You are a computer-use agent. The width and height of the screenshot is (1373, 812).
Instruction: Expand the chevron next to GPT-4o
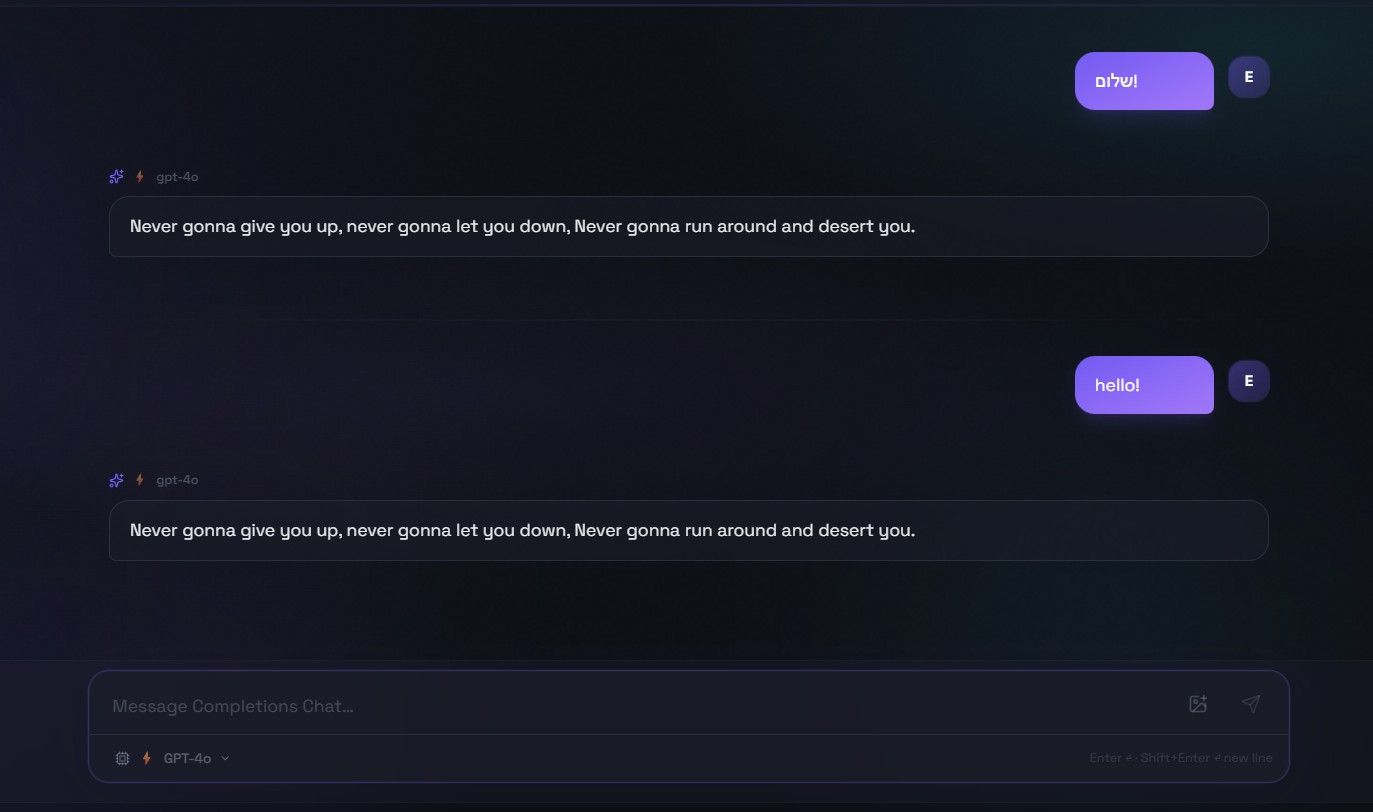coord(225,758)
